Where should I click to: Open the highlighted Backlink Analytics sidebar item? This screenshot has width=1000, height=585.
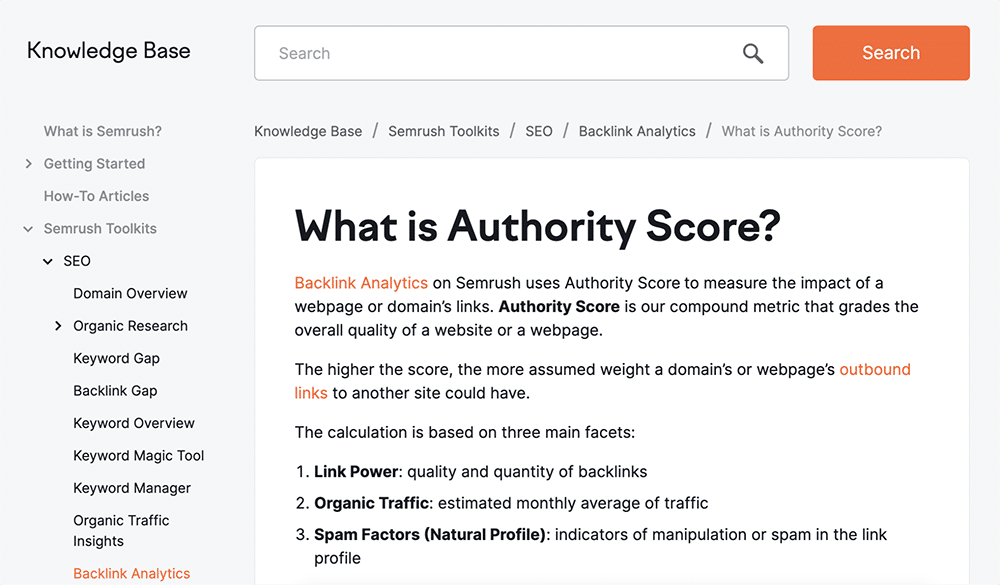tap(131, 573)
